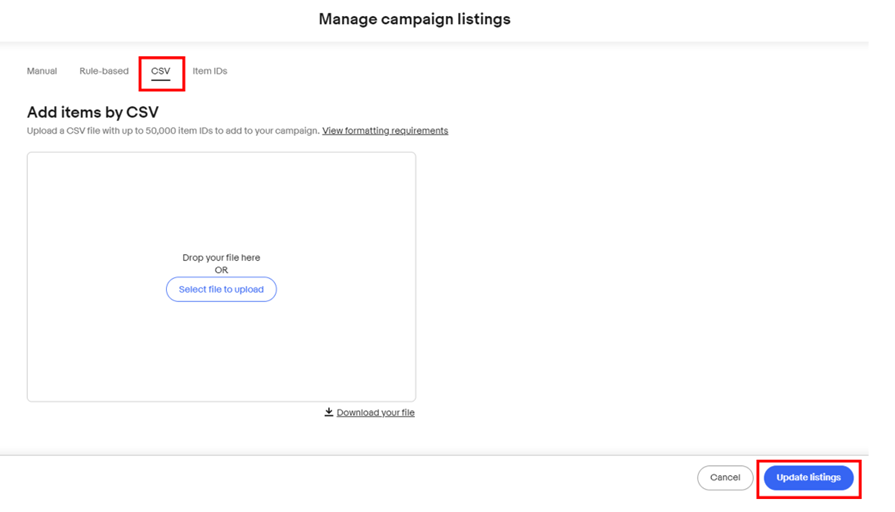Click Select file to upload button
Image resolution: width=895 pixels, height=512 pixels.
point(221,289)
